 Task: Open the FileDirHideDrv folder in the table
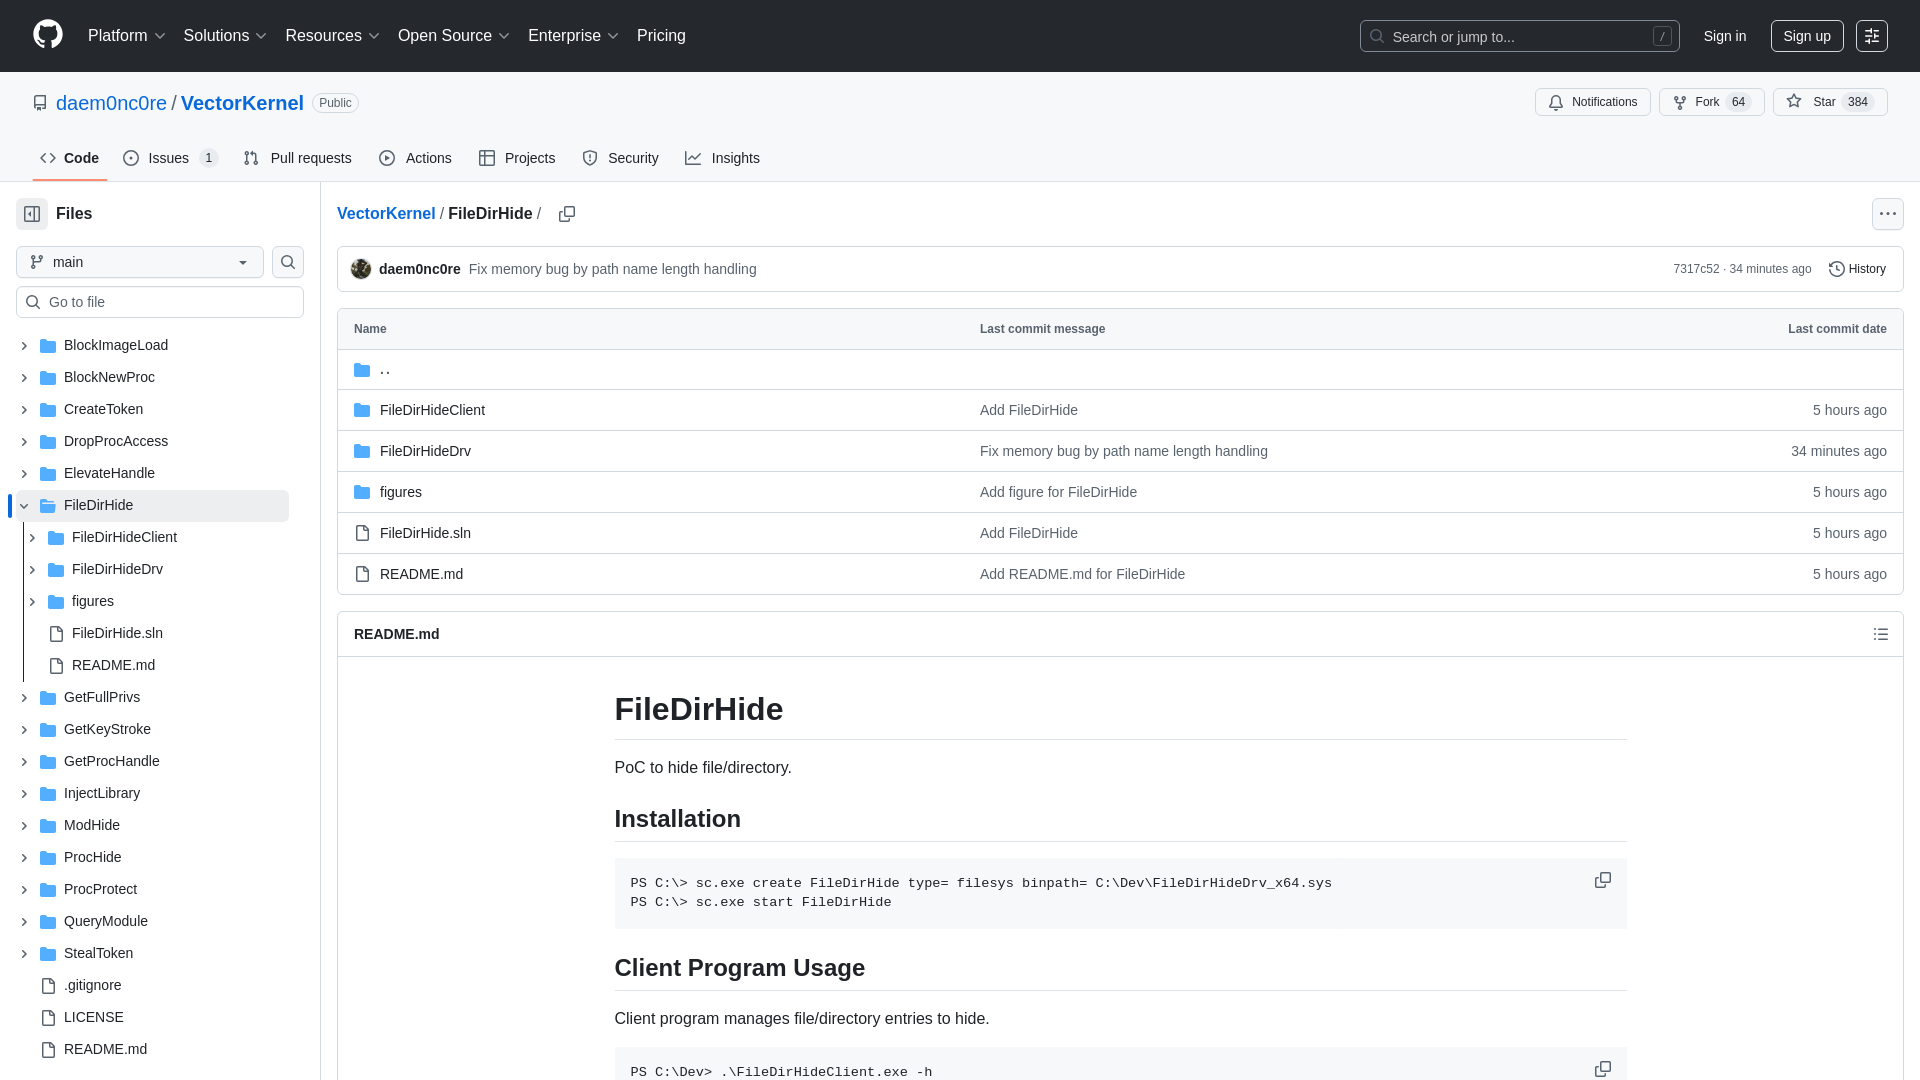point(425,451)
